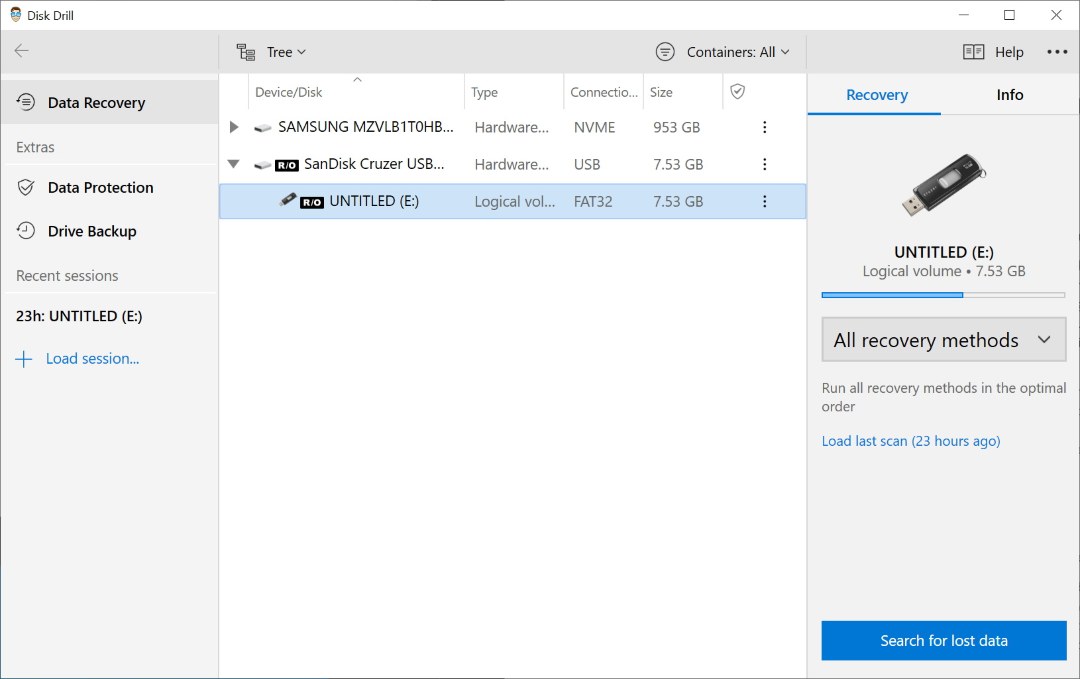This screenshot has width=1080, height=679.
Task: Click the USB stick icon in UNTITLED row
Action: pos(288,200)
